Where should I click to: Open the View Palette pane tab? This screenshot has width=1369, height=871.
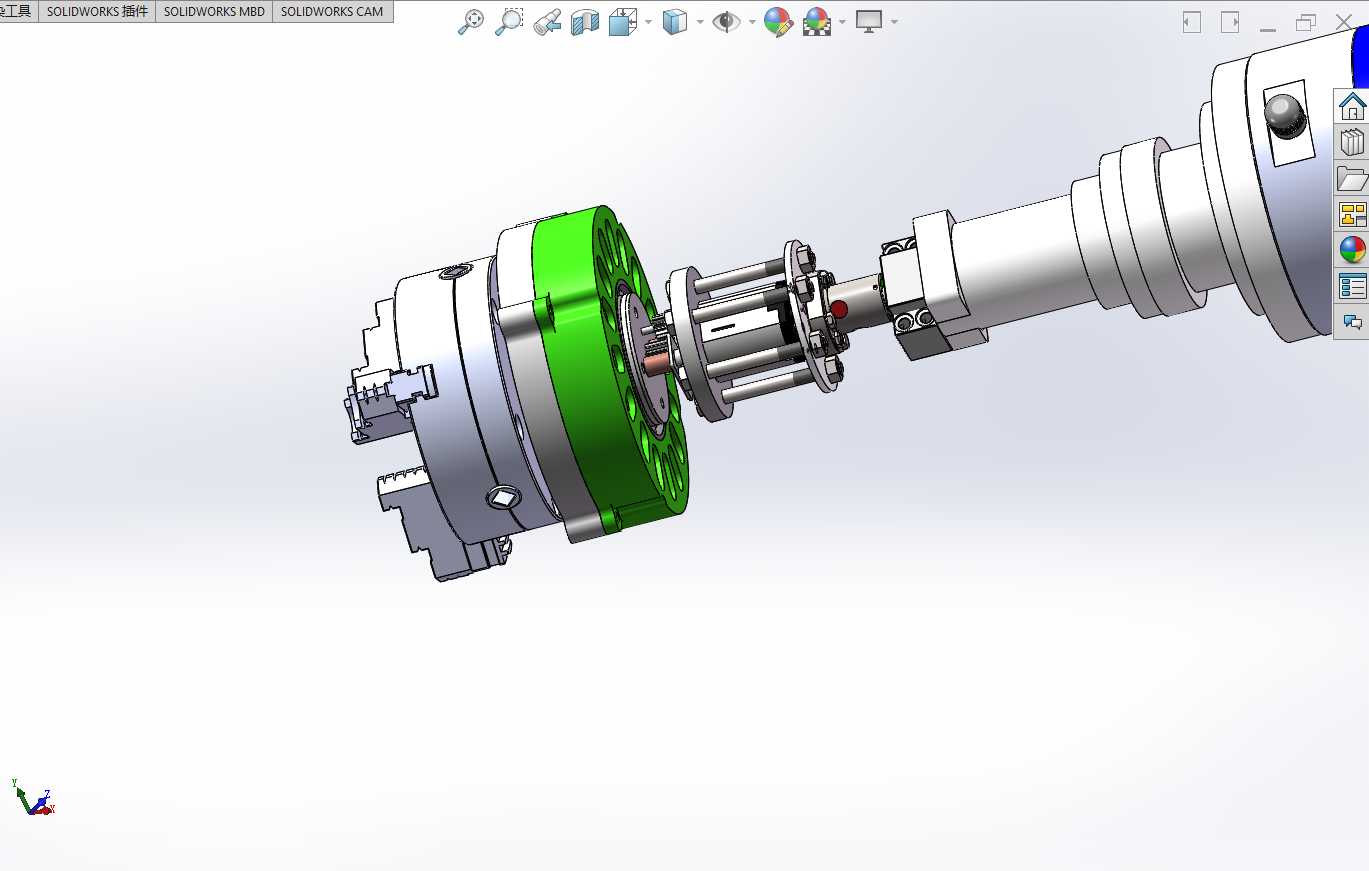(1353, 214)
